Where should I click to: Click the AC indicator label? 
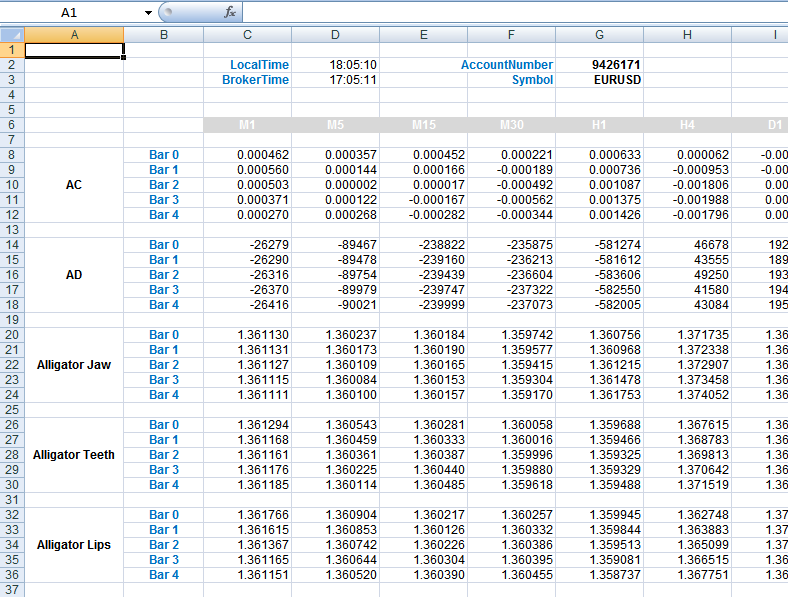click(74, 185)
